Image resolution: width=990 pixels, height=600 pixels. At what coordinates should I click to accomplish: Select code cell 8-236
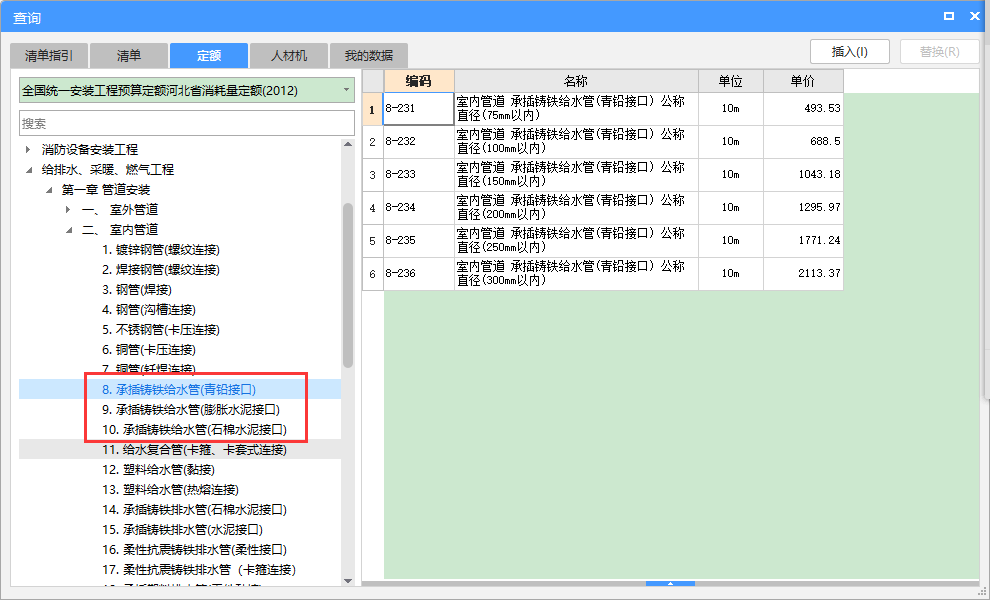point(419,273)
